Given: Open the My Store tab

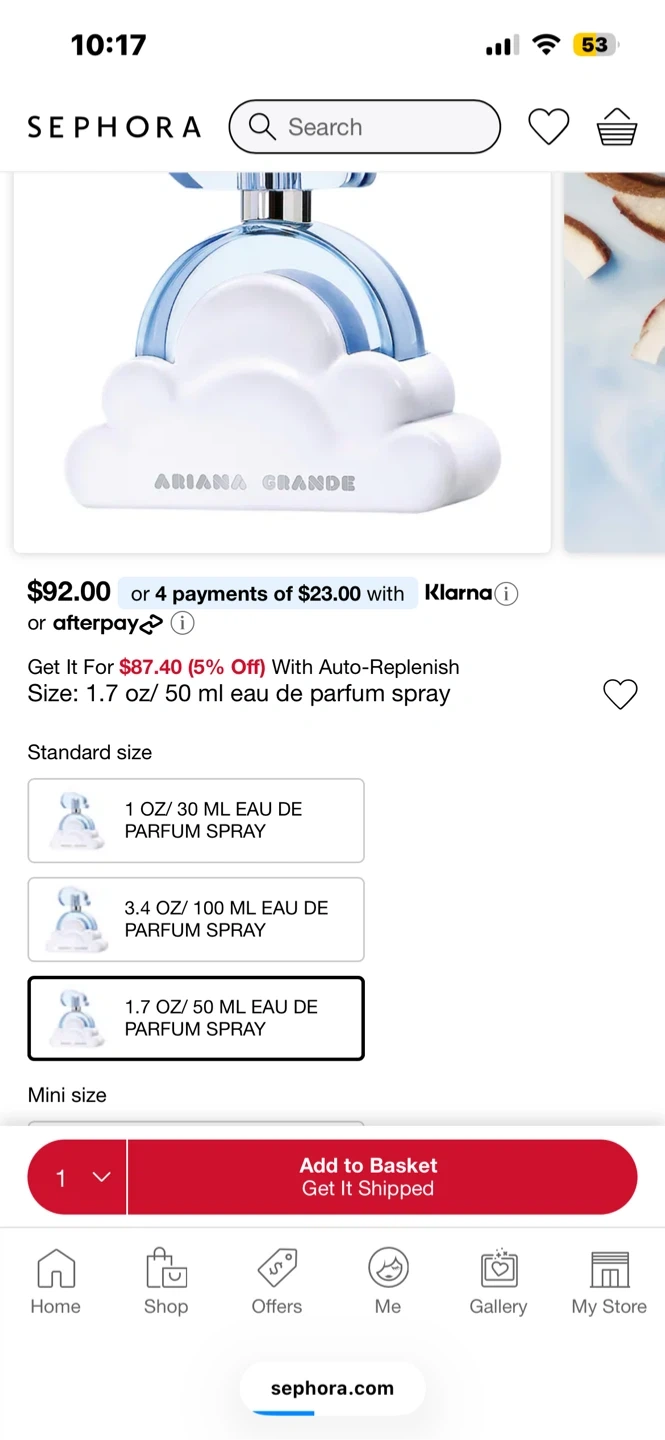Looking at the screenshot, I should 609,1282.
